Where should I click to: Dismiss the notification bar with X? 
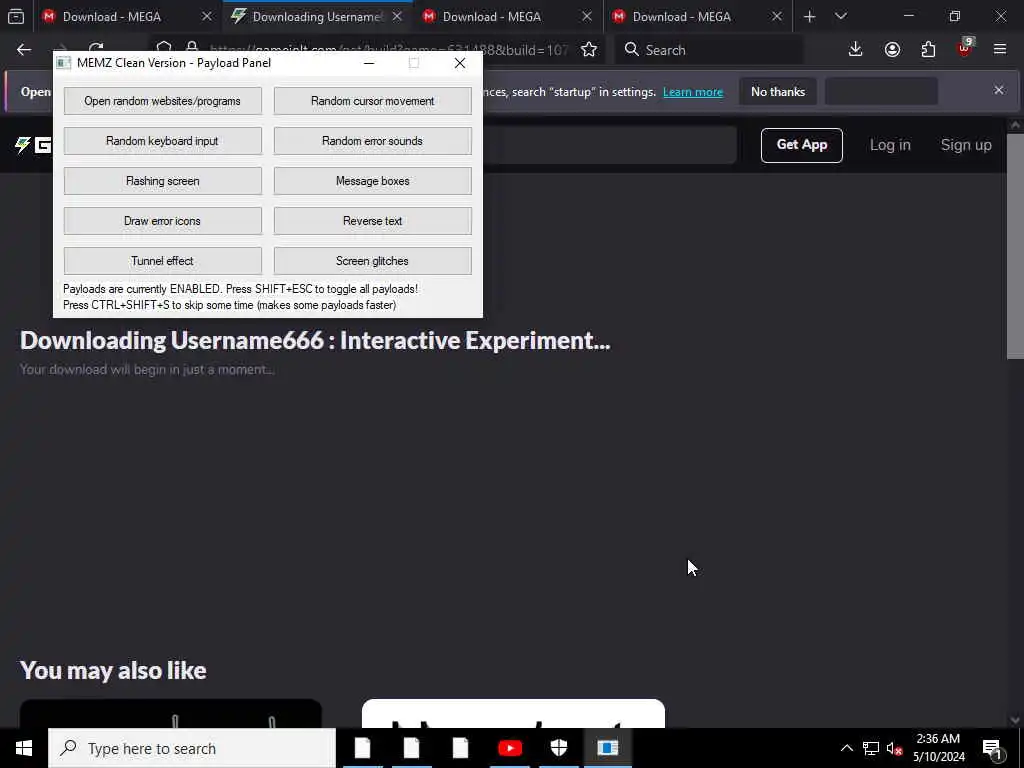(x=999, y=90)
